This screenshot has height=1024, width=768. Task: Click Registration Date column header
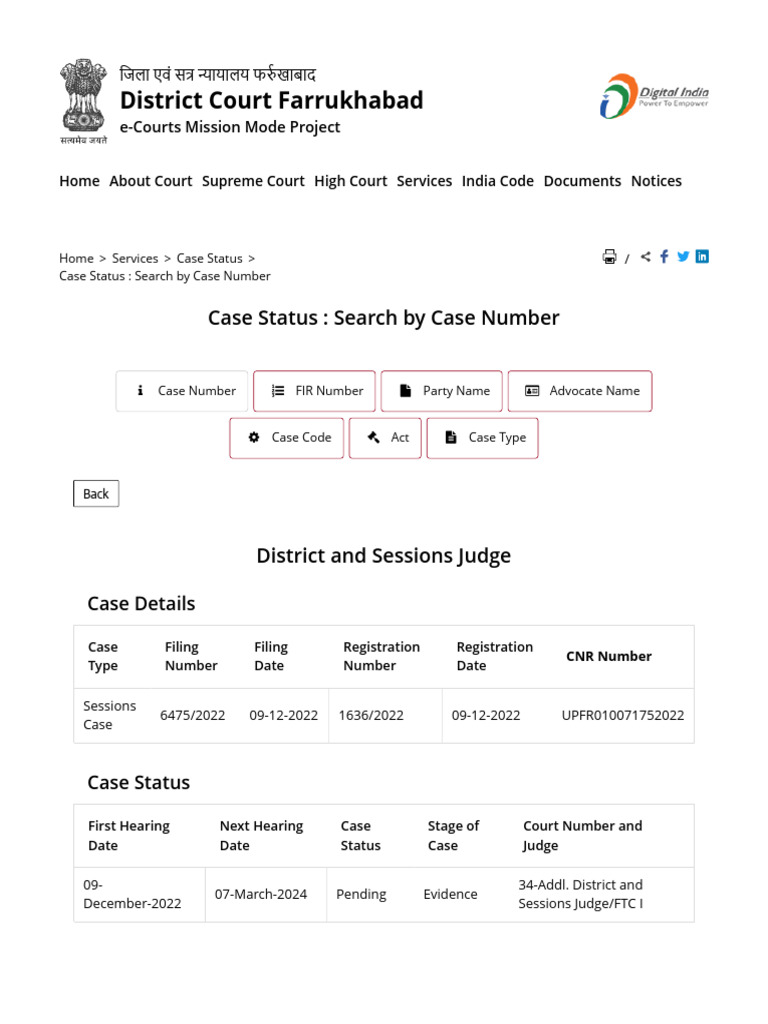[494, 656]
